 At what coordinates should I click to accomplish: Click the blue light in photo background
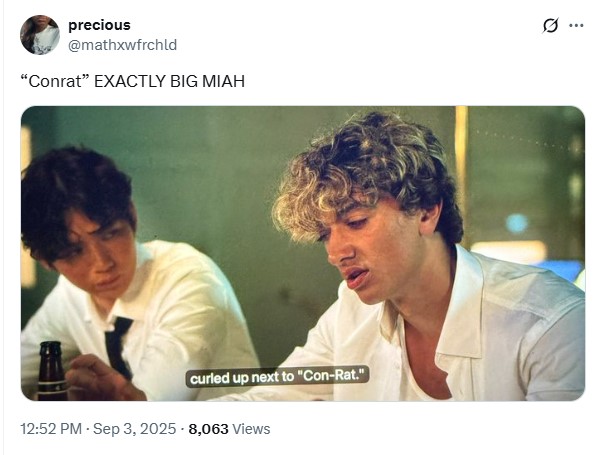(x=517, y=224)
